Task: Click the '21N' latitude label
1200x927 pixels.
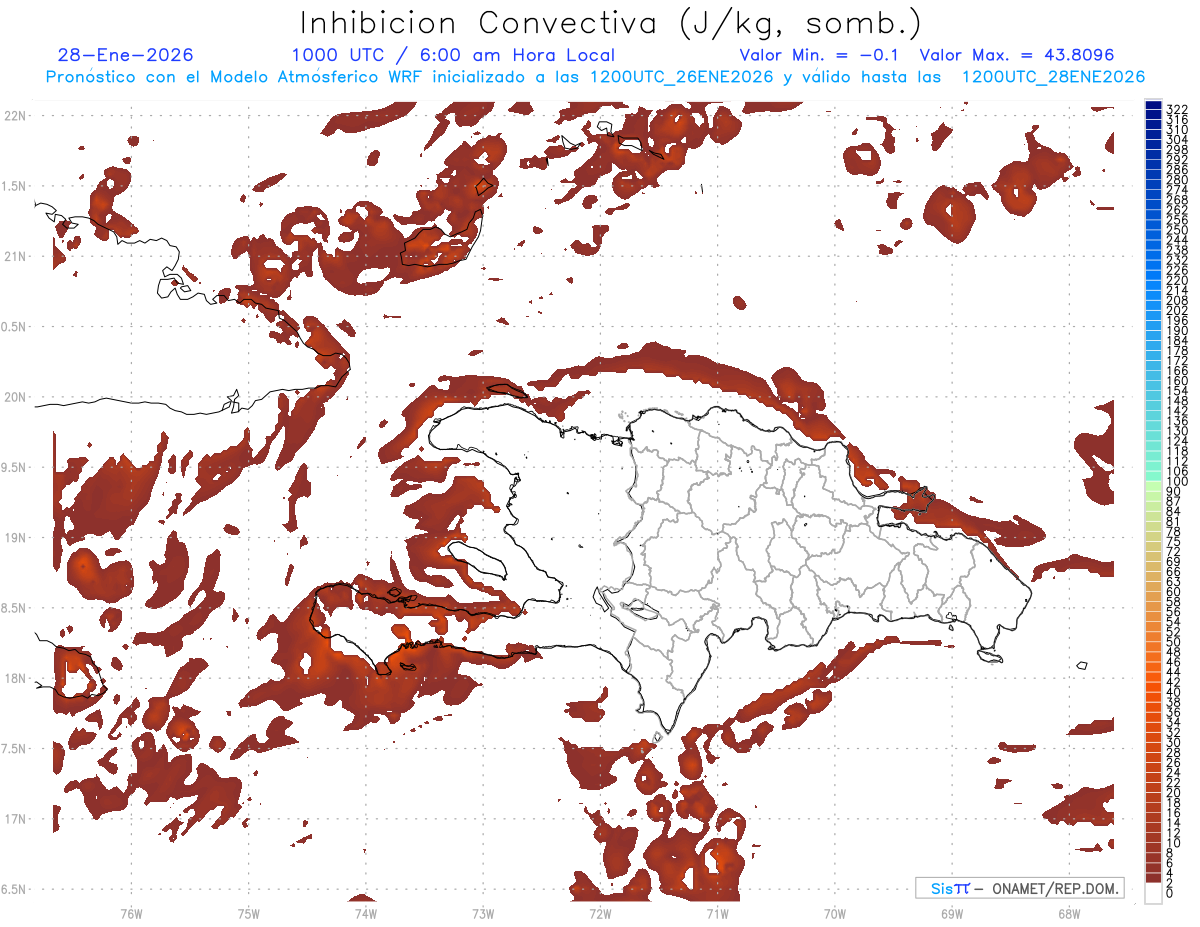Action: pyautogui.click(x=16, y=256)
